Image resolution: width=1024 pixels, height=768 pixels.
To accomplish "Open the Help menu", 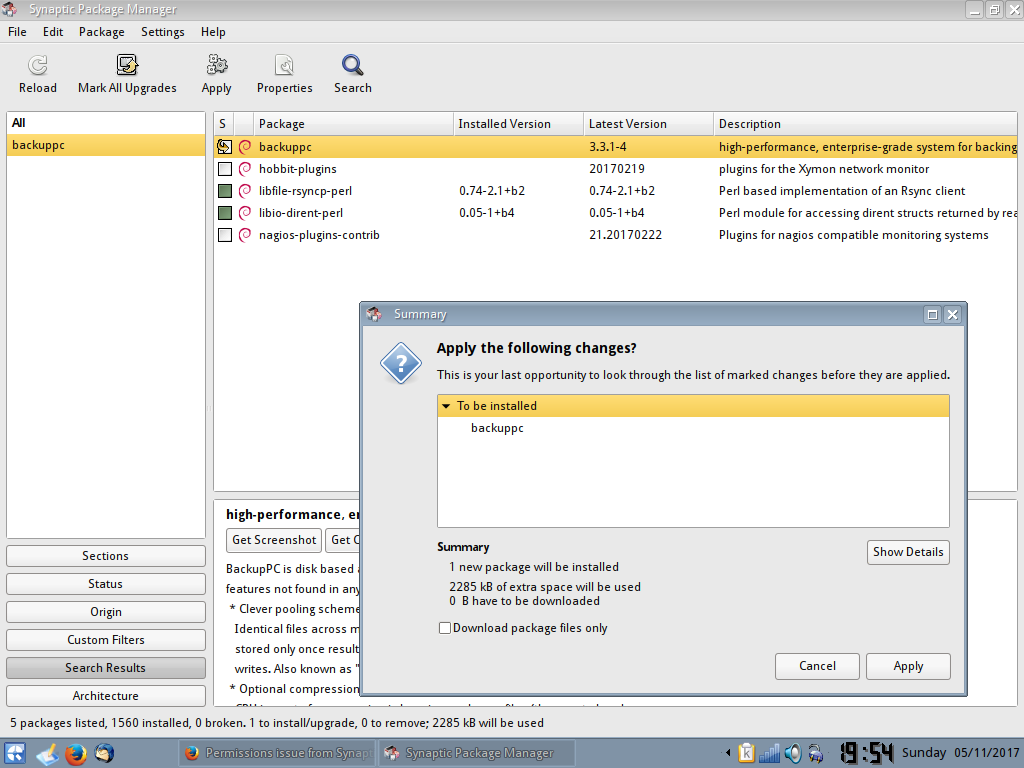I will [213, 32].
